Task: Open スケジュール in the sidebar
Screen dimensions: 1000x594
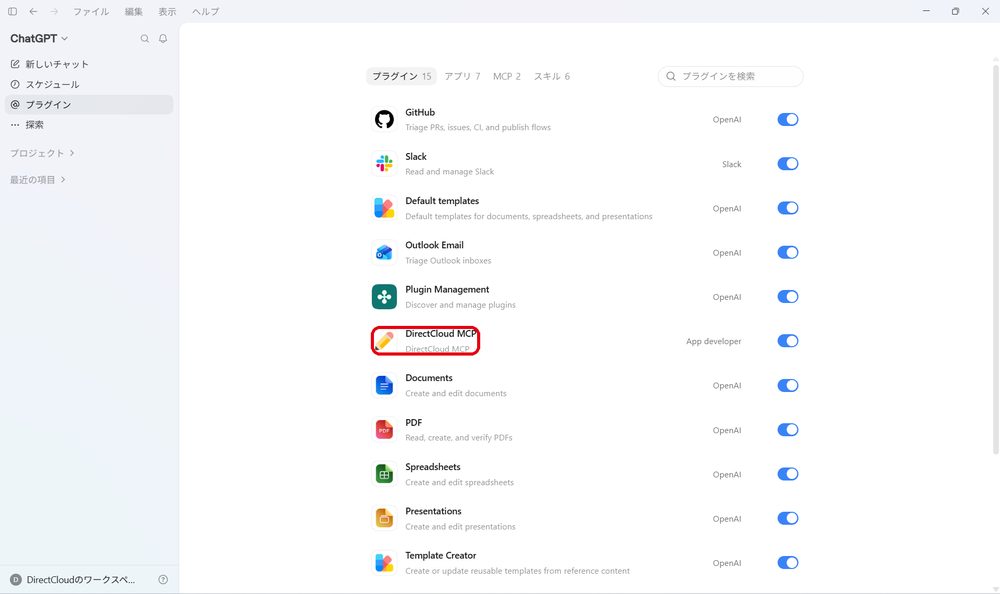Action: click(x=89, y=84)
